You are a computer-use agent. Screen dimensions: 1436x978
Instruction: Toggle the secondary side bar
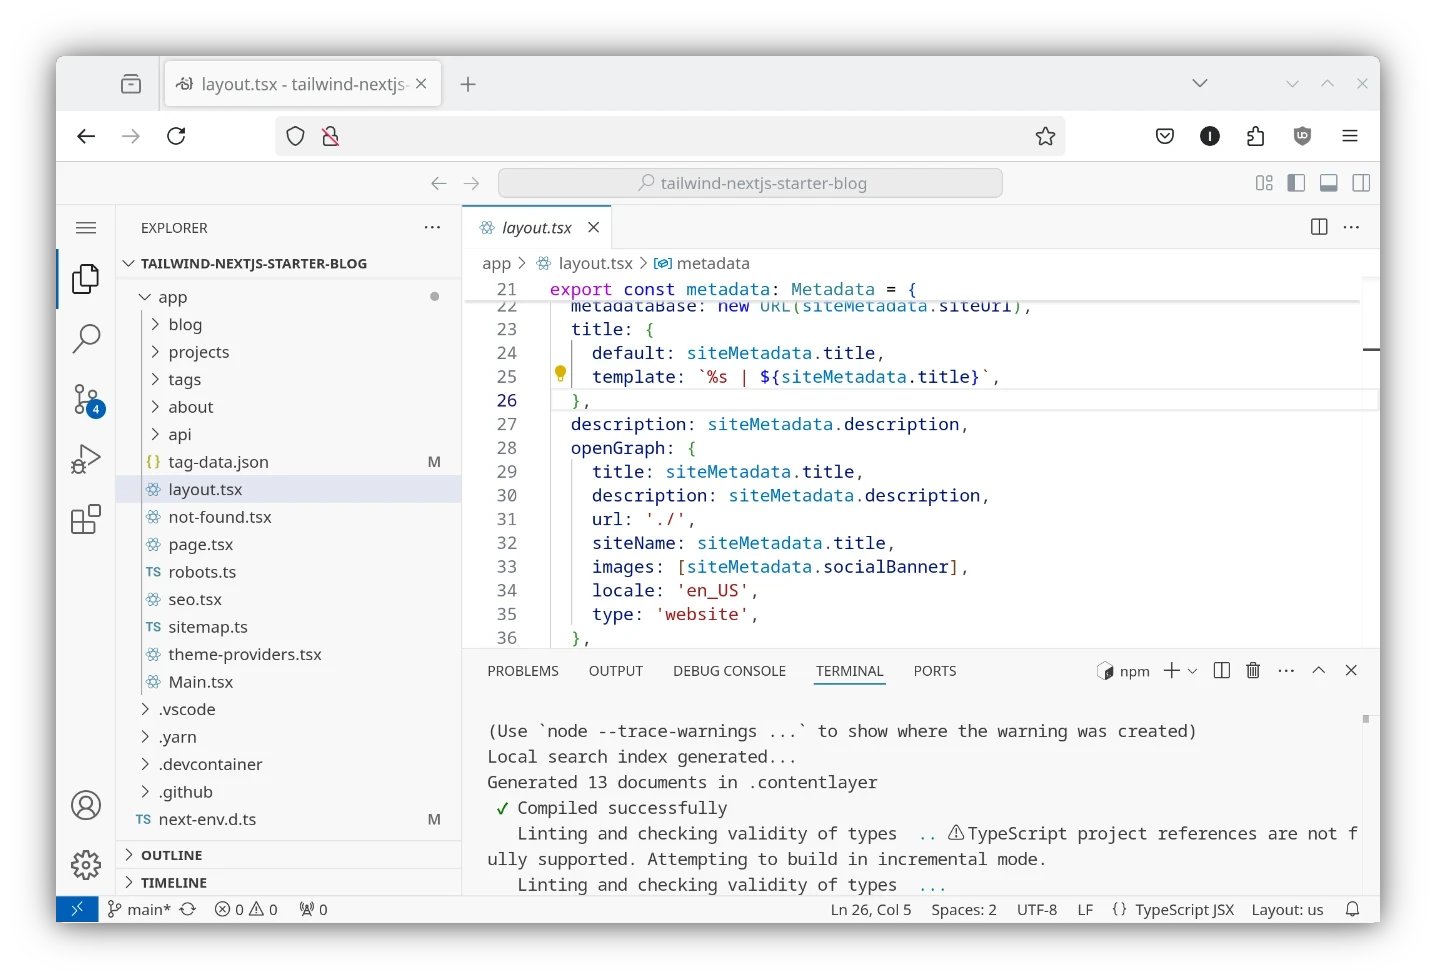(x=1361, y=183)
